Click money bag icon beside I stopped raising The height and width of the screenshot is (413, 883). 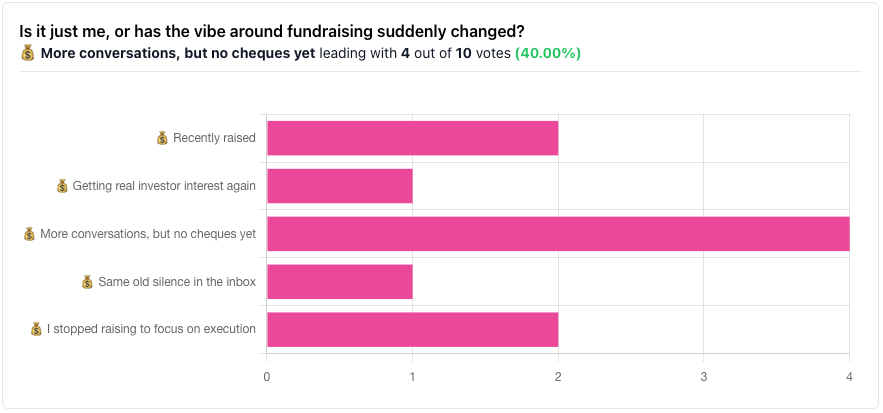tap(36, 329)
